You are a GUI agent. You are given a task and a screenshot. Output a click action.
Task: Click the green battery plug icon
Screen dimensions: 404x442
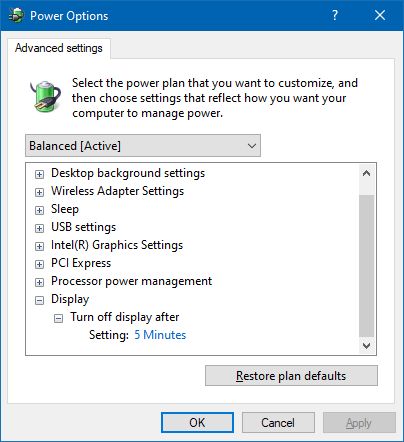[46, 96]
